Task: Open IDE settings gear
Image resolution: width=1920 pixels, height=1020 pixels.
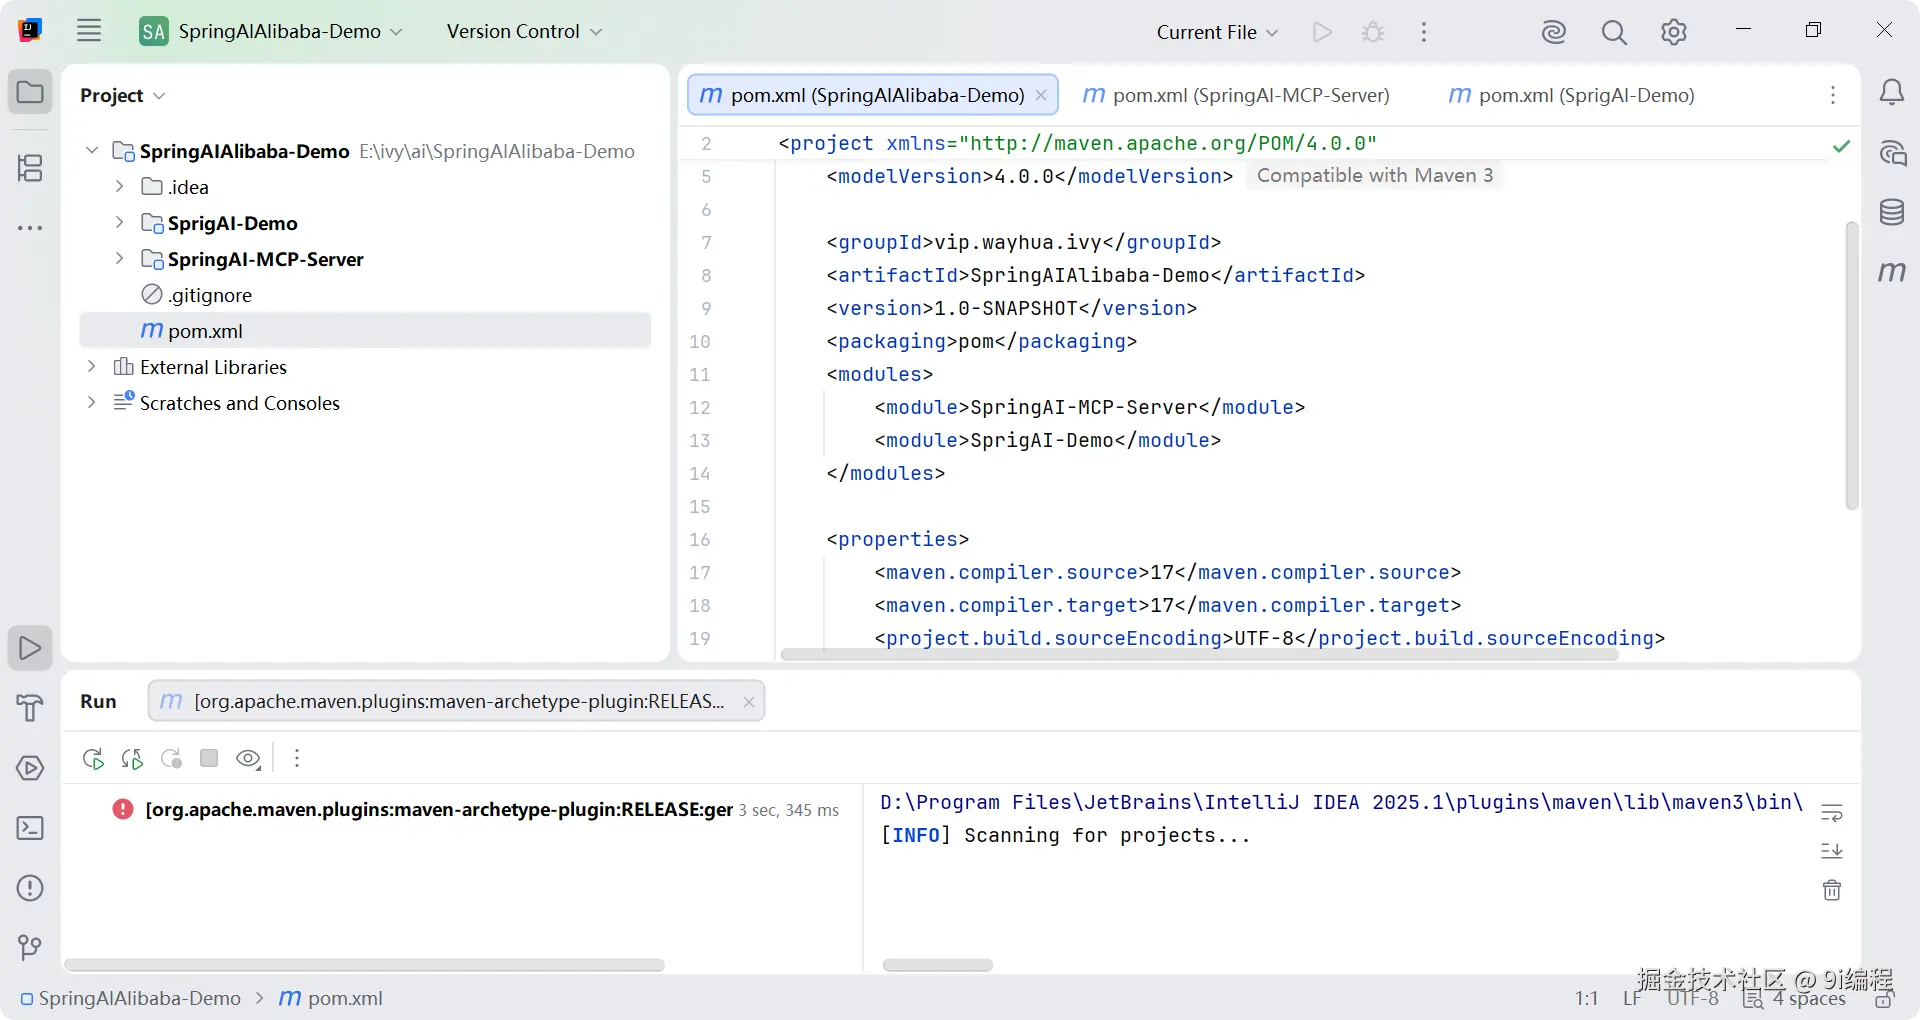Action: pyautogui.click(x=1674, y=32)
